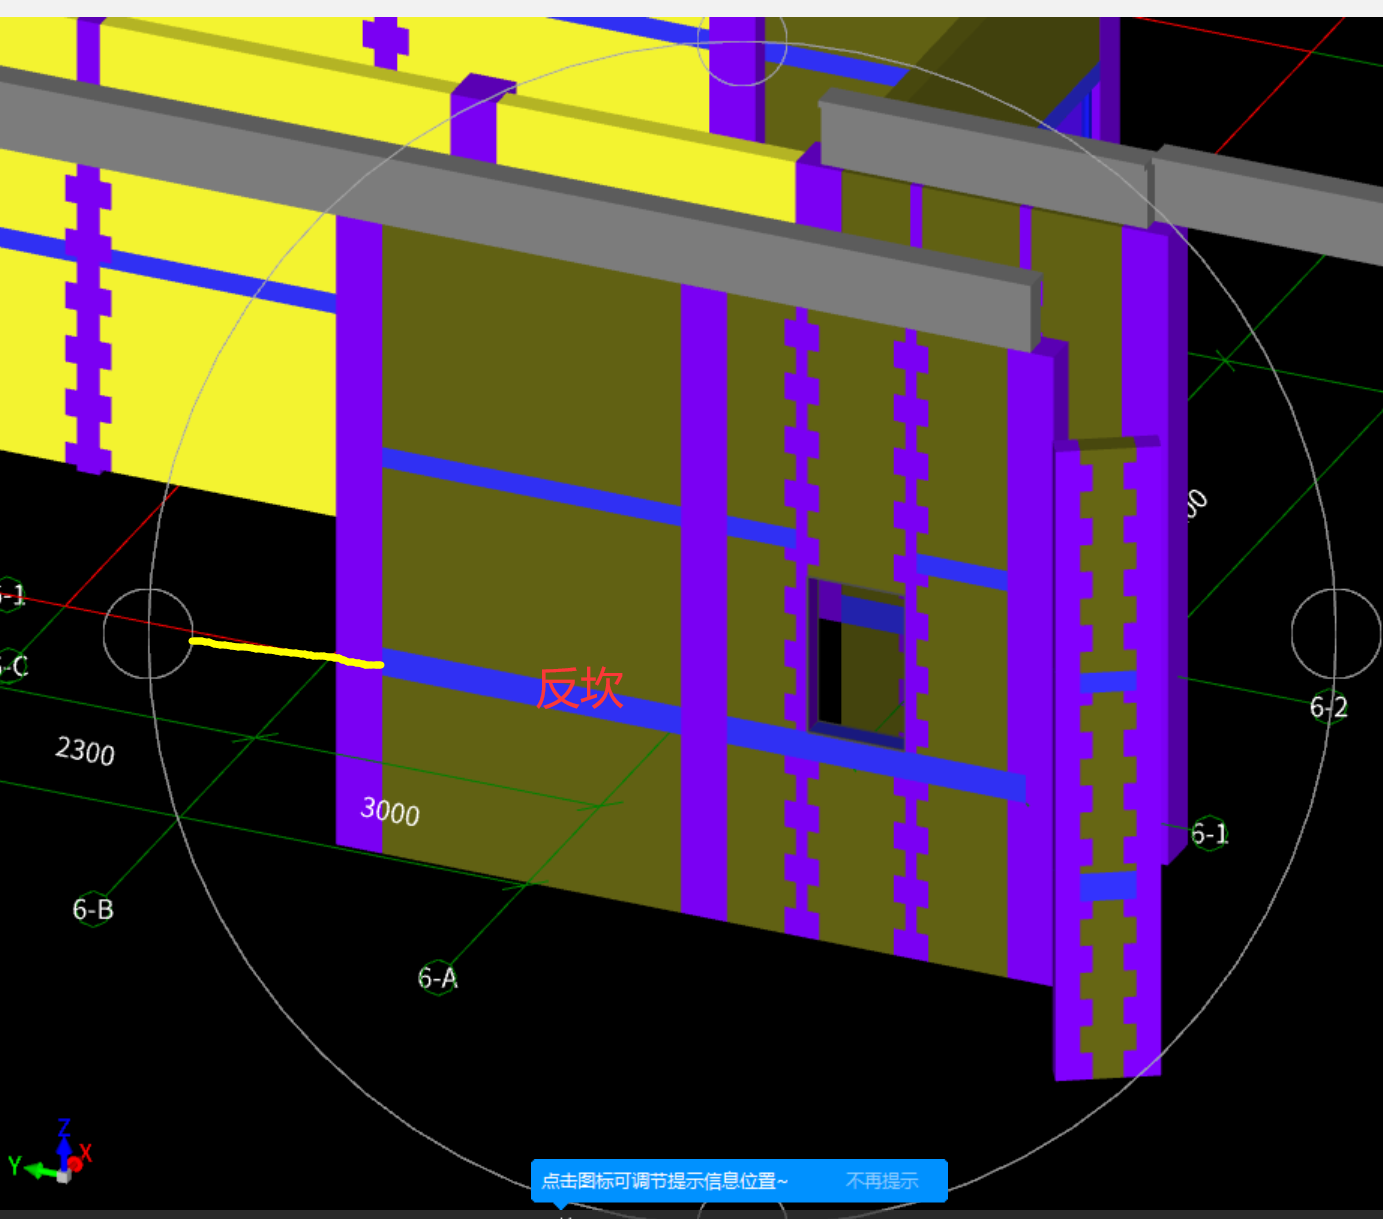Image resolution: width=1383 pixels, height=1219 pixels.
Task: Select the long gray beam above the olive wall
Action: pyautogui.click(x=520, y=210)
